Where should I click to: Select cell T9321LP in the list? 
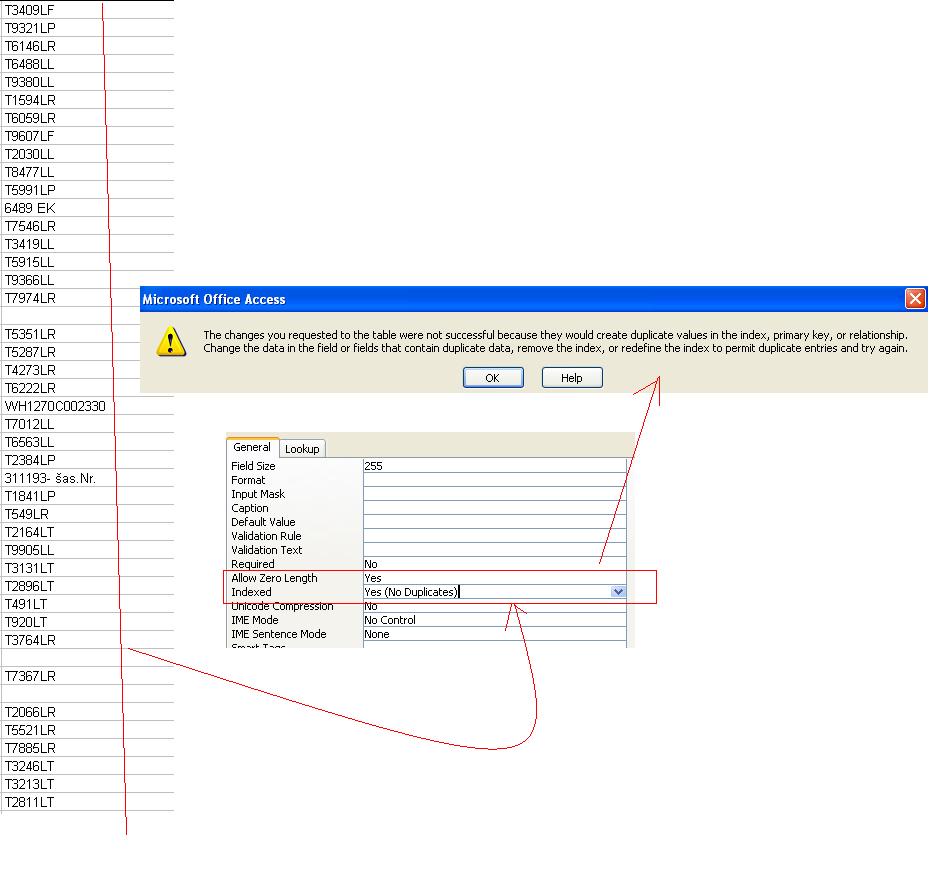coord(88,28)
